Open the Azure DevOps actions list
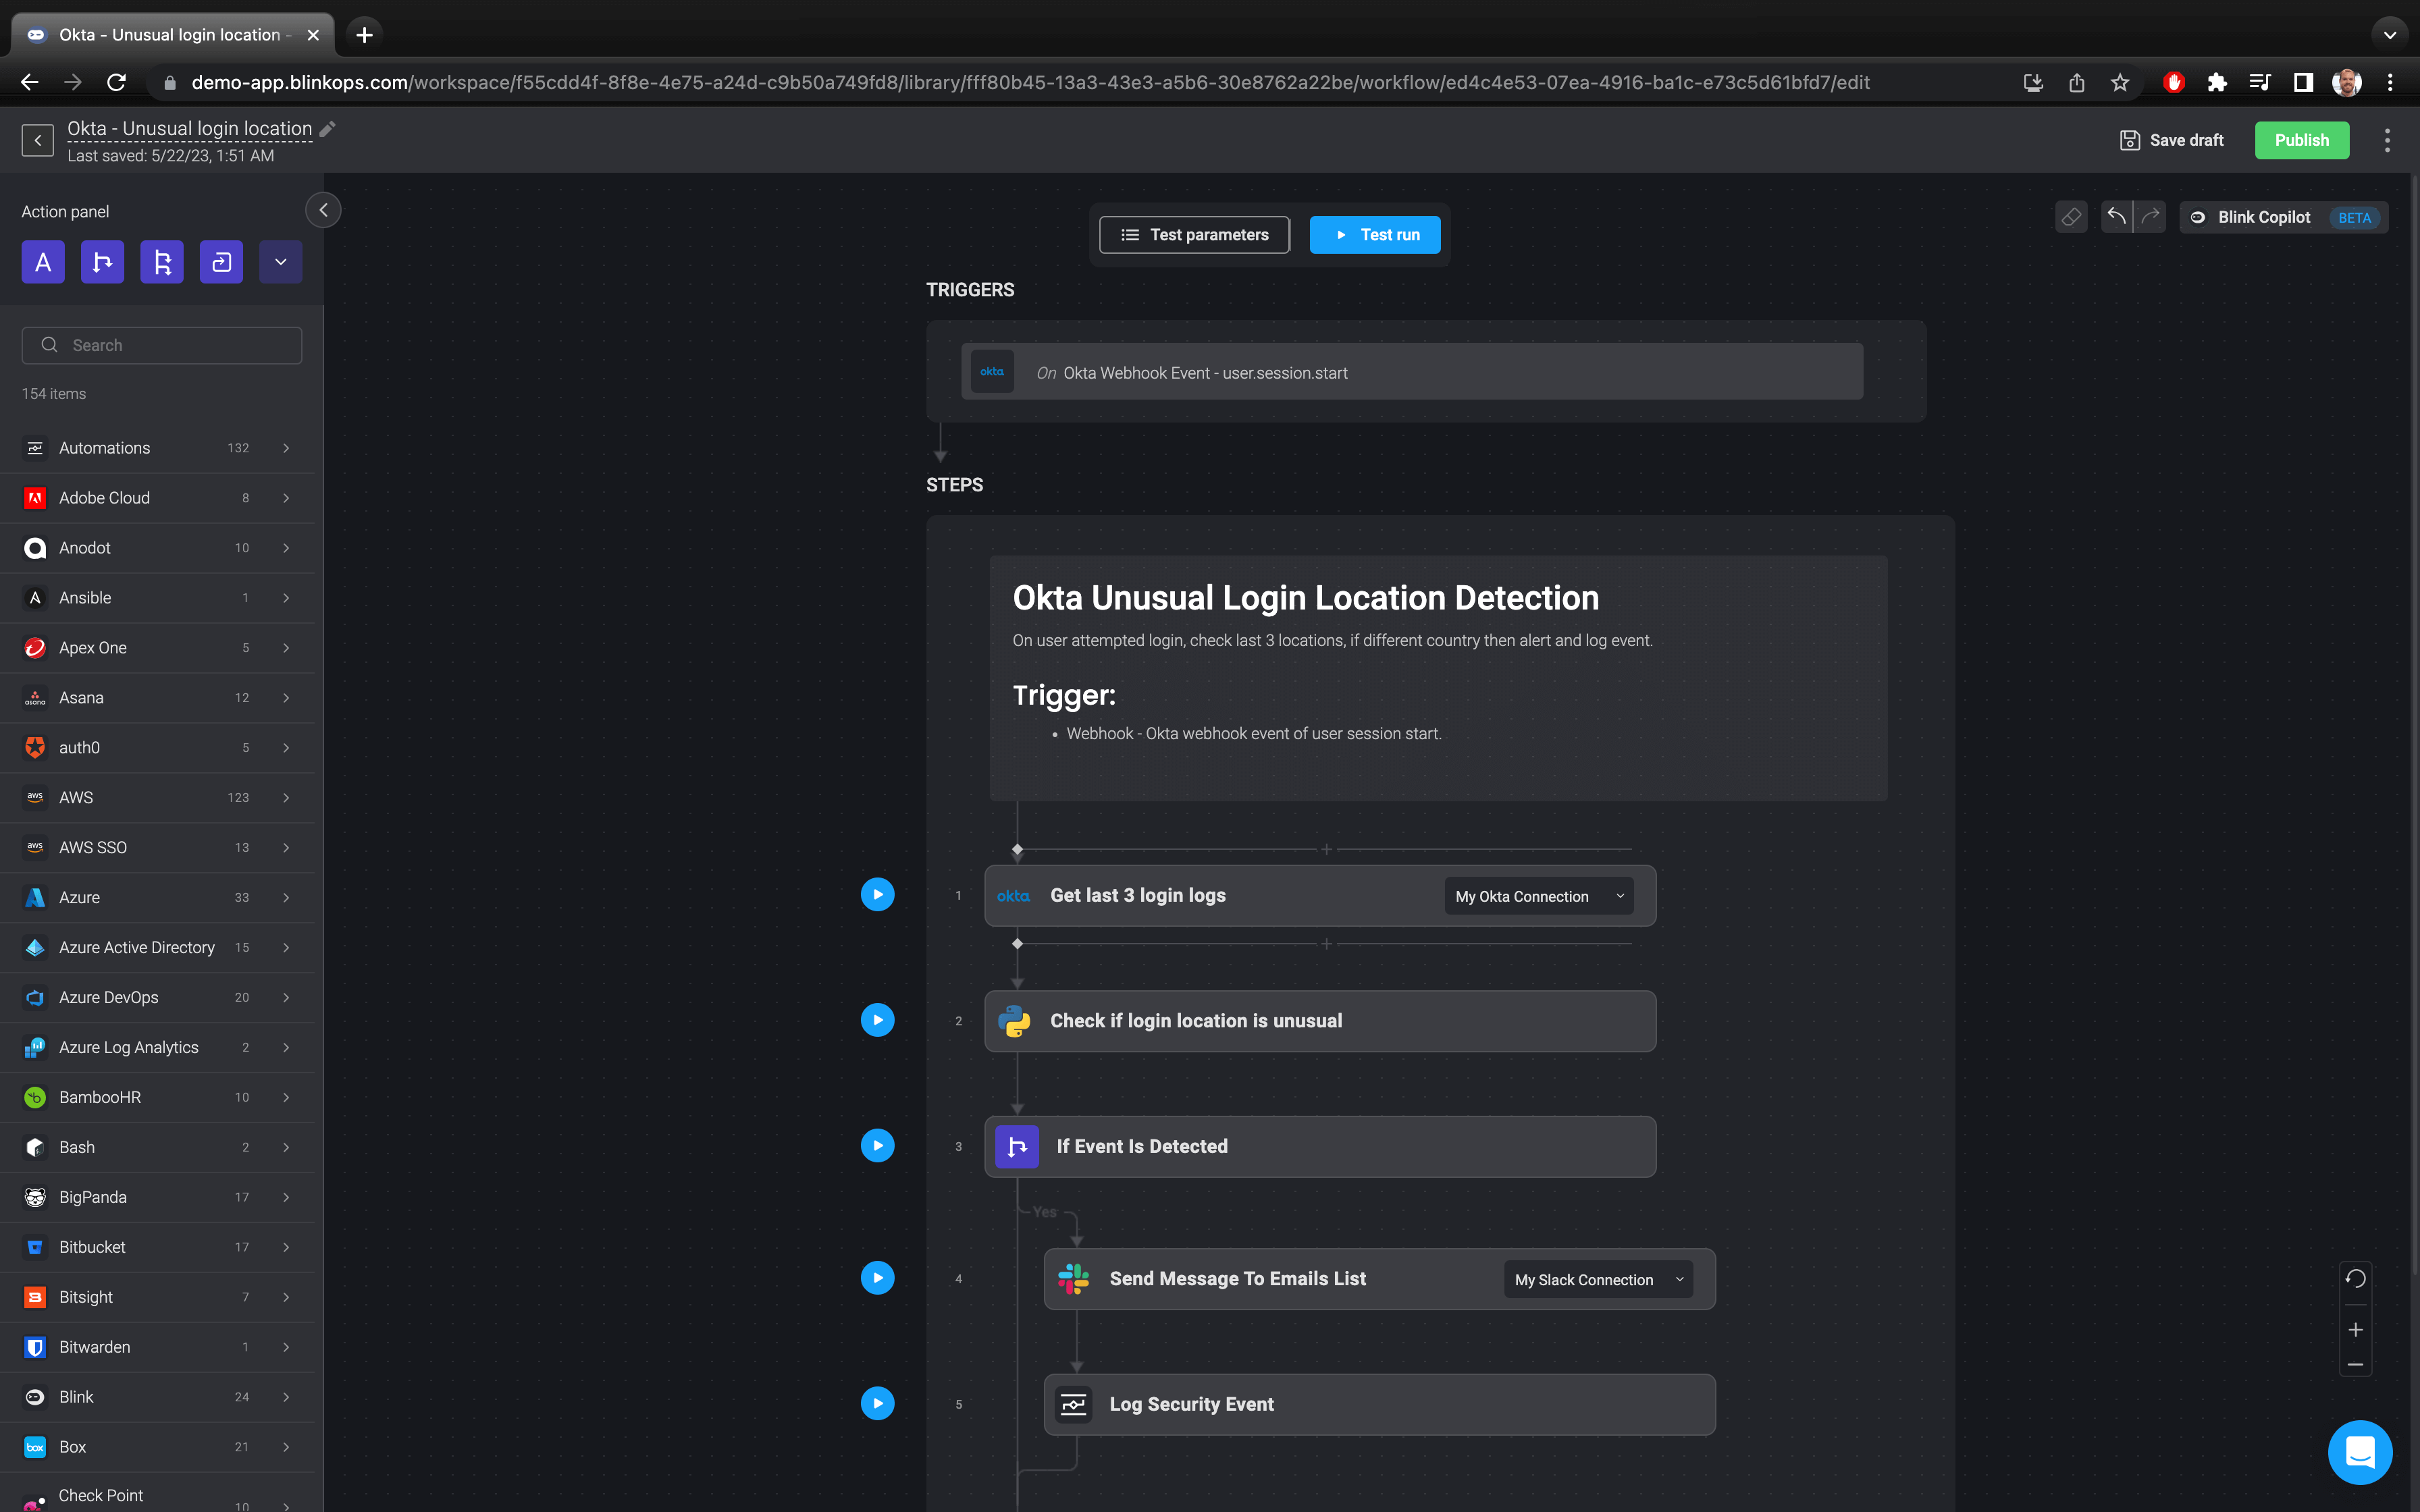Viewport: 2420px width, 1512px height. click(x=158, y=997)
